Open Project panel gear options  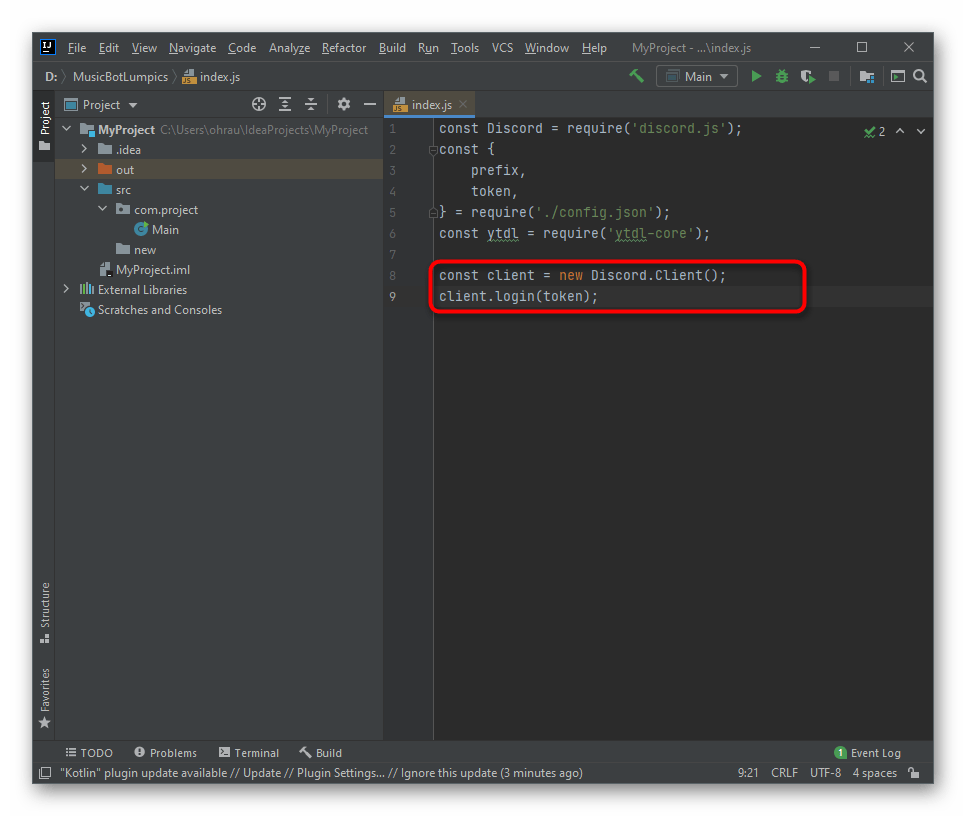click(x=344, y=104)
